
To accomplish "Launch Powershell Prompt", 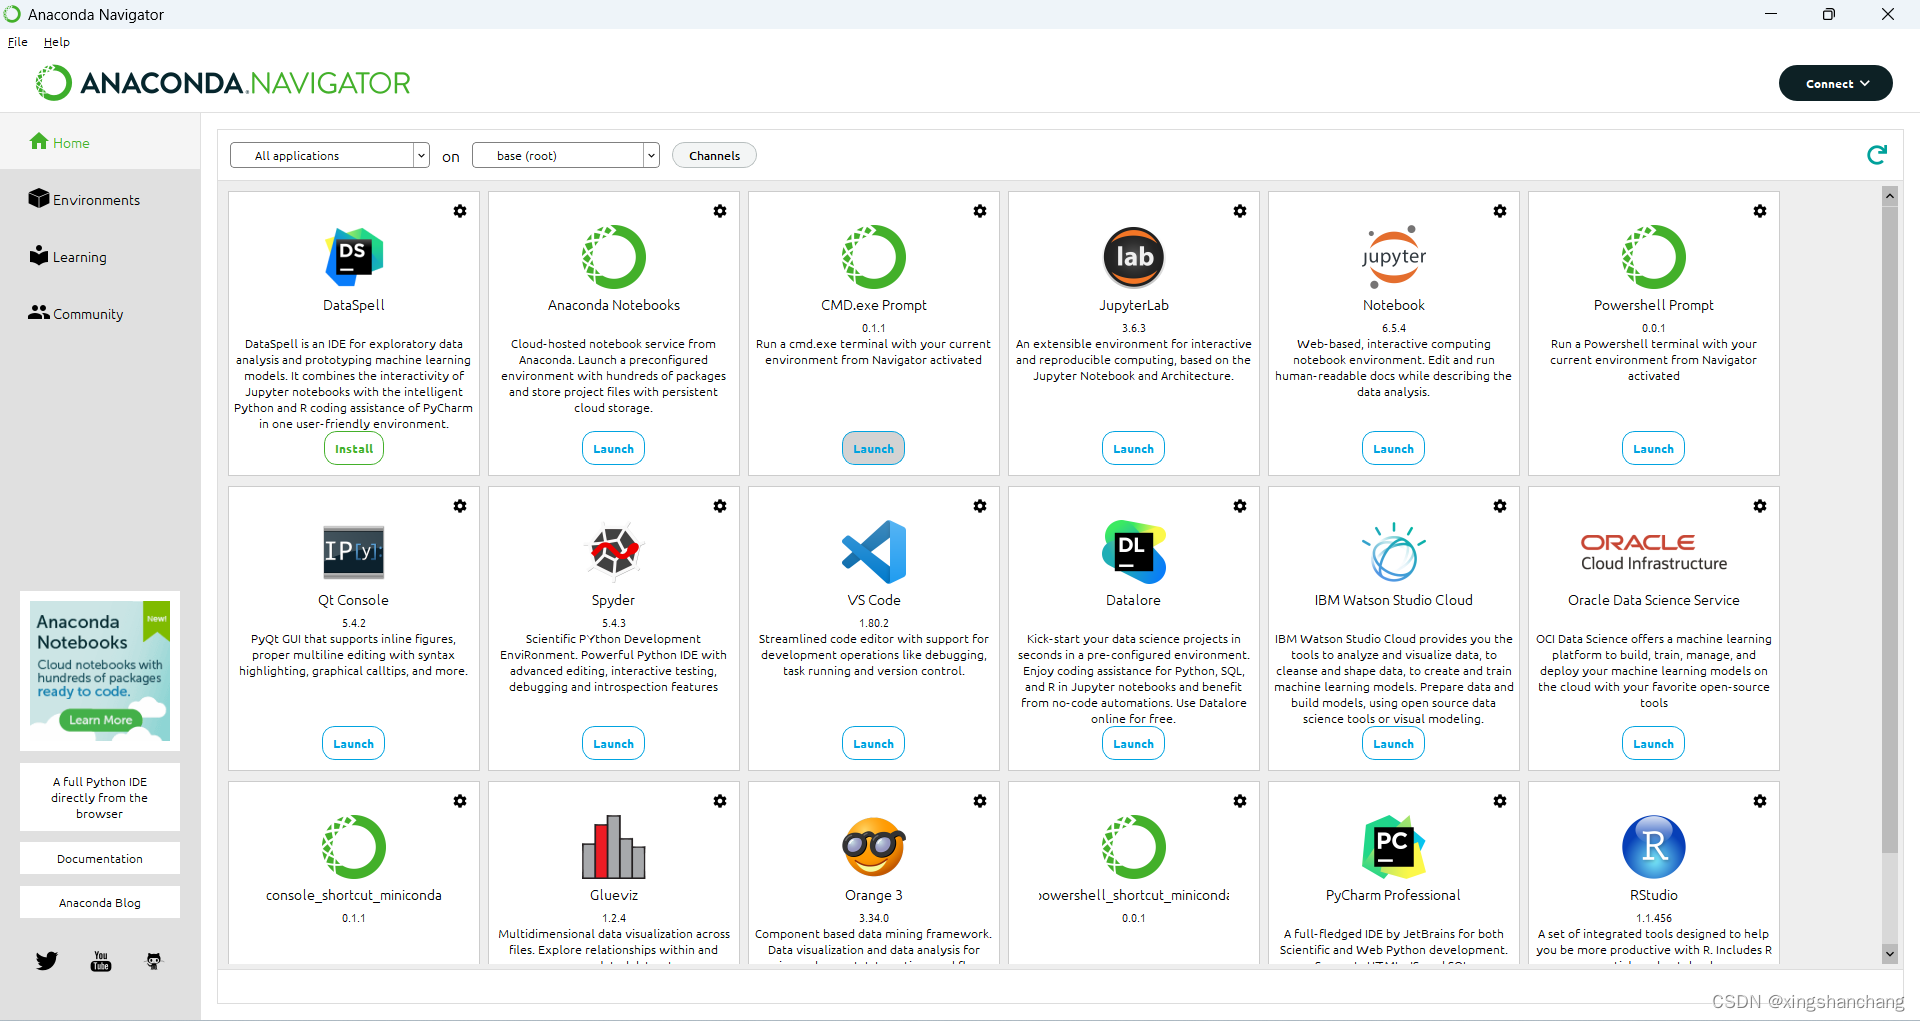I will pos(1654,449).
